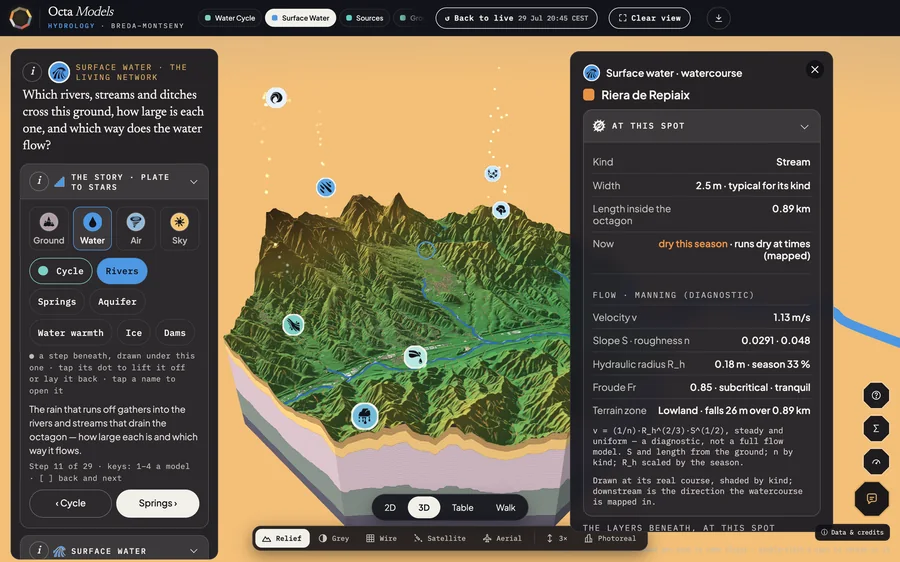Select the Water model
Screen dimensions: 900x562
click(92, 228)
